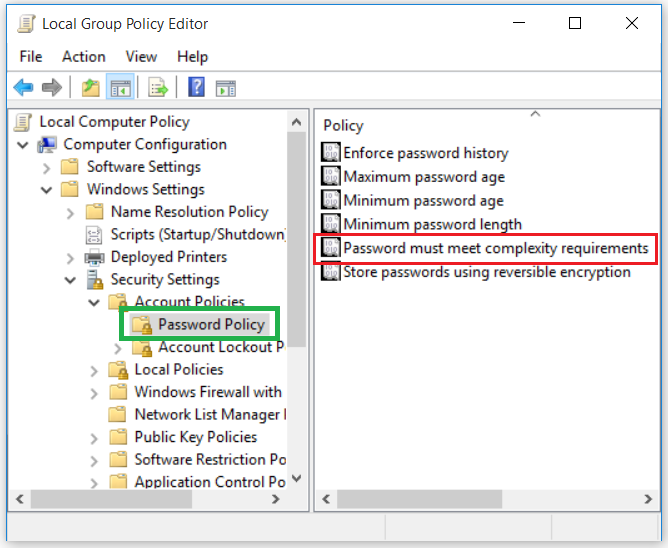This screenshot has height=548, width=668.
Task: Maximize the Local Group Policy Editor window
Action: pos(575,23)
